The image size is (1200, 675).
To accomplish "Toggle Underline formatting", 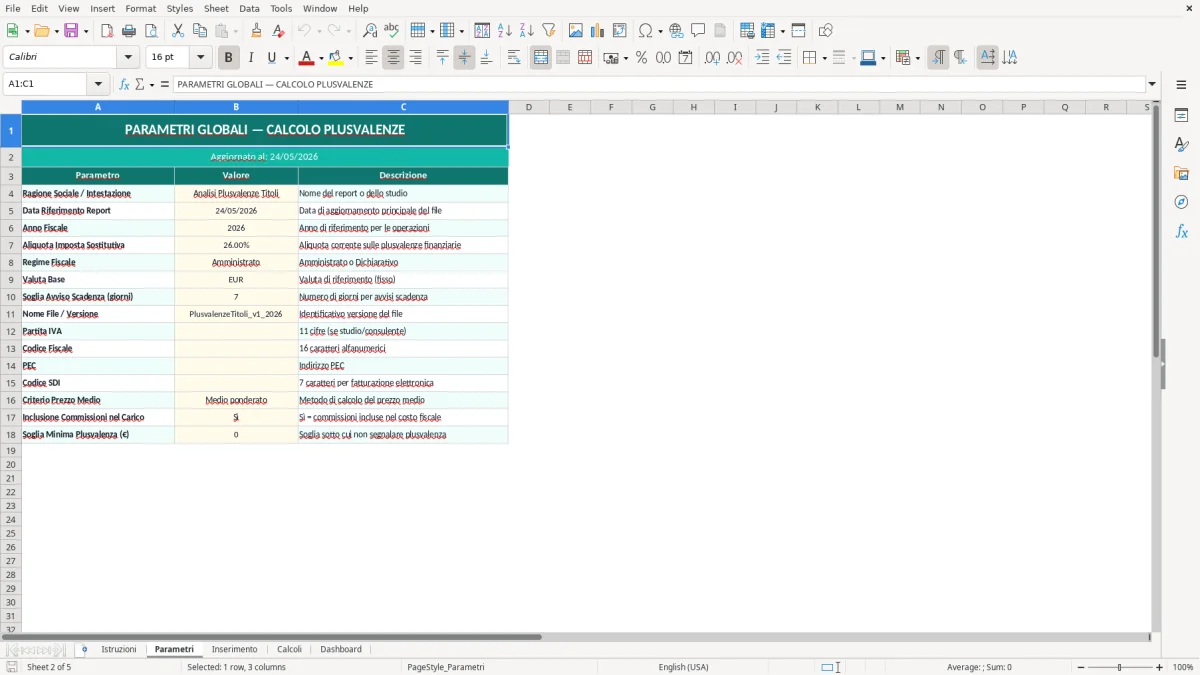I will pyautogui.click(x=271, y=58).
